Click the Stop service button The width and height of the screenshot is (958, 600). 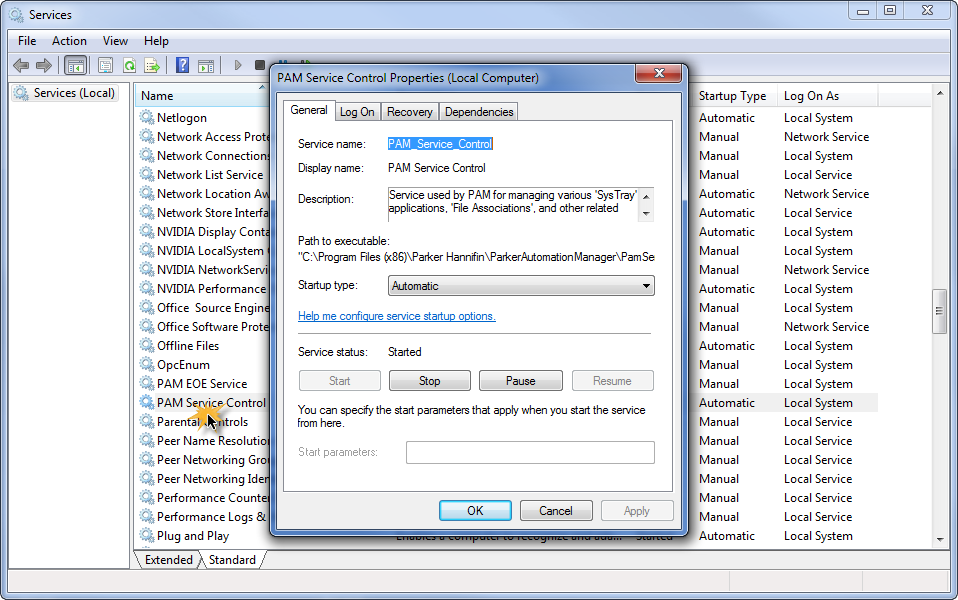(x=430, y=381)
